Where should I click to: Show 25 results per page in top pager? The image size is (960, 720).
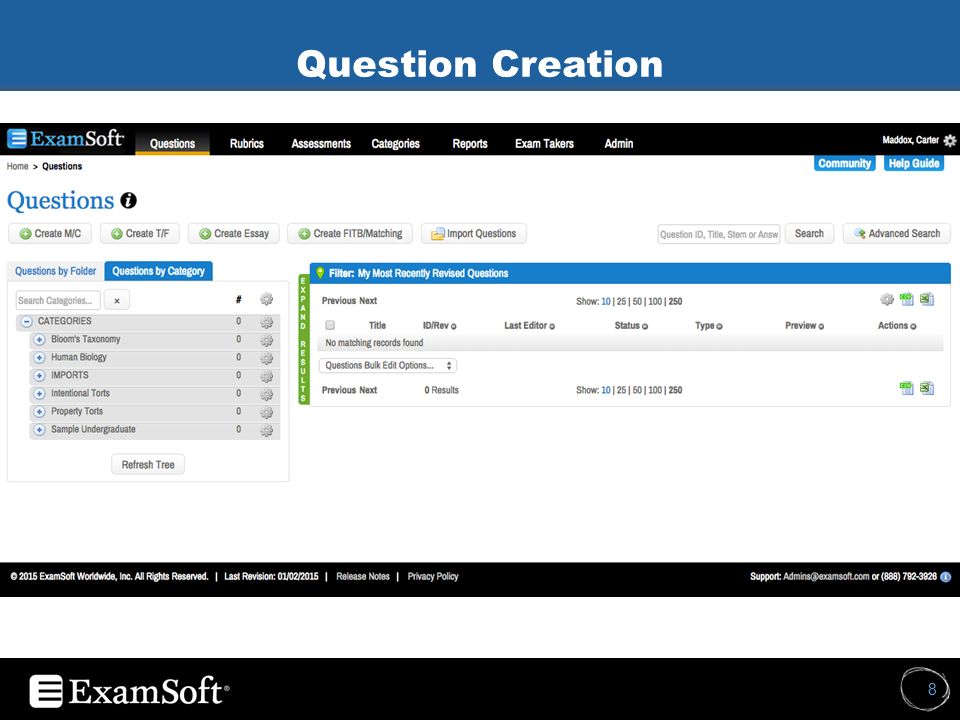(621, 302)
